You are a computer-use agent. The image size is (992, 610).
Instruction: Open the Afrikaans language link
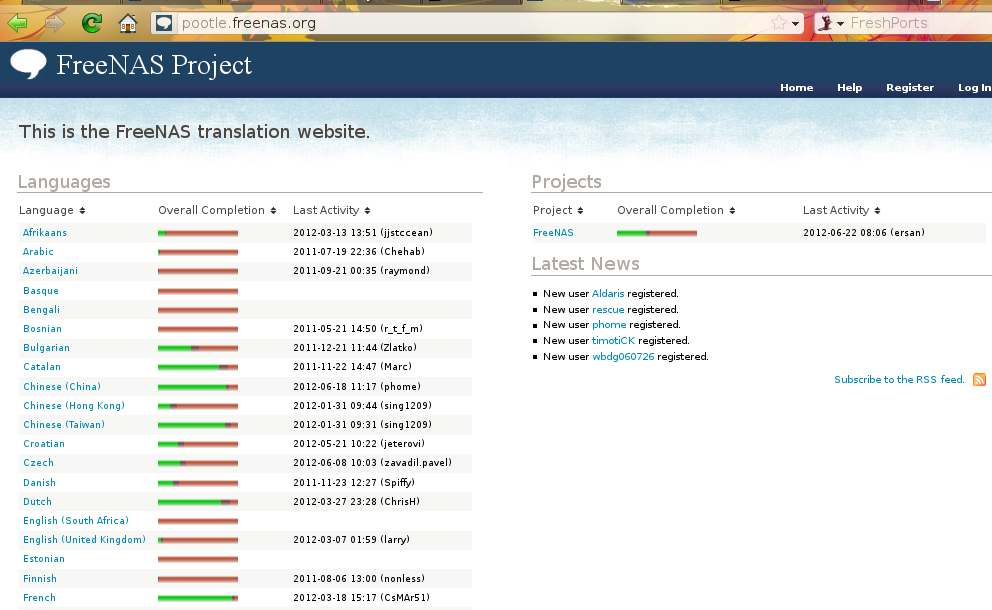pos(45,233)
